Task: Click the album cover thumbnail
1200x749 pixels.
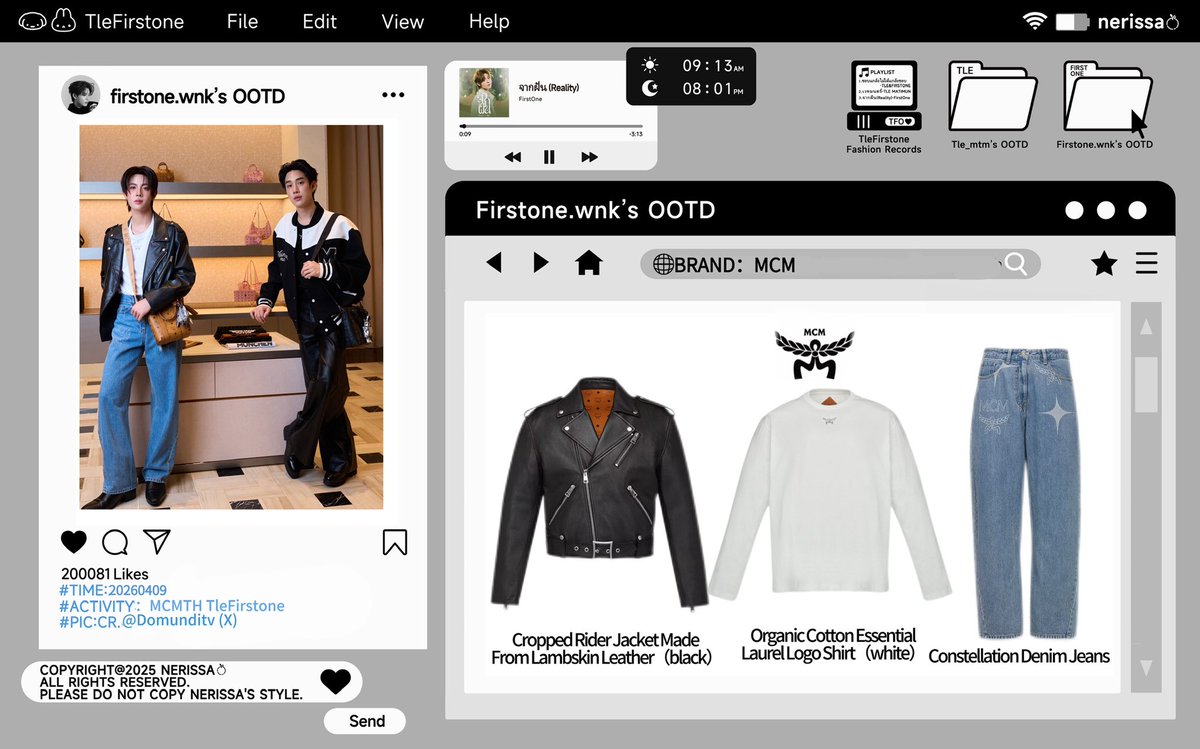Action: [x=483, y=92]
